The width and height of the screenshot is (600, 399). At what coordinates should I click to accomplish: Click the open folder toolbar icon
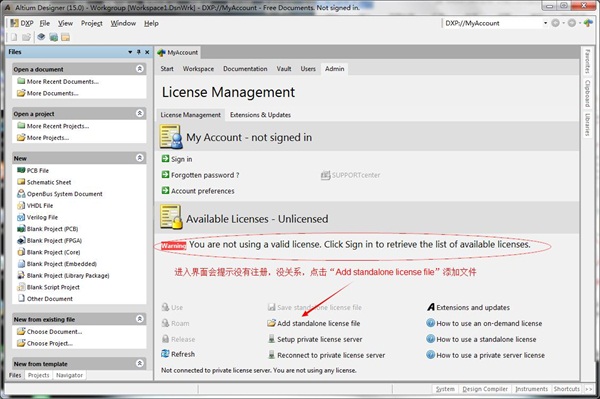pos(26,37)
